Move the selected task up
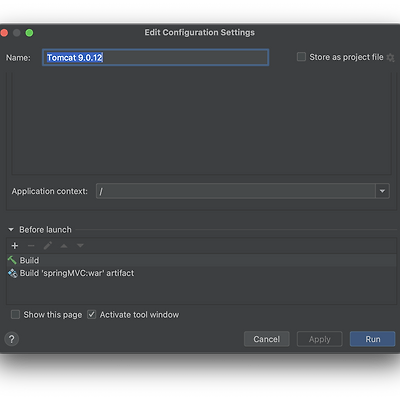400x400 pixels. (x=64, y=246)
